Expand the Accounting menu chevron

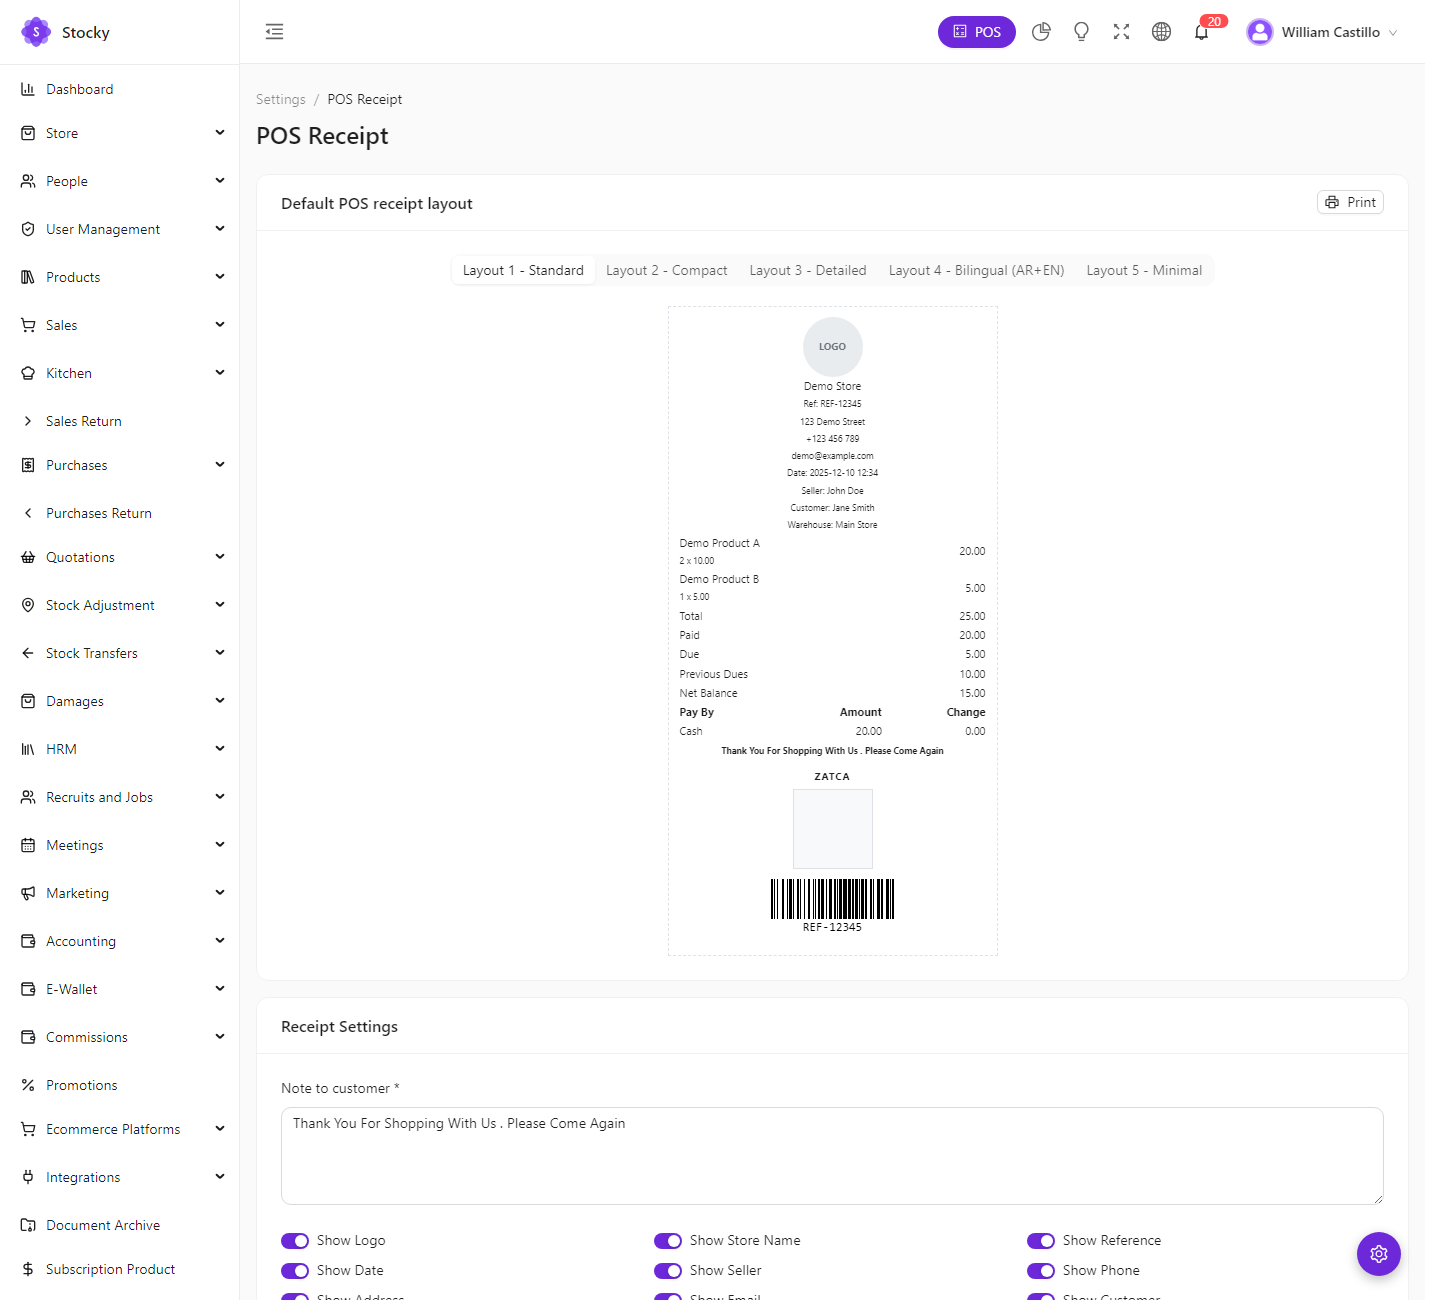coord(220,940)
